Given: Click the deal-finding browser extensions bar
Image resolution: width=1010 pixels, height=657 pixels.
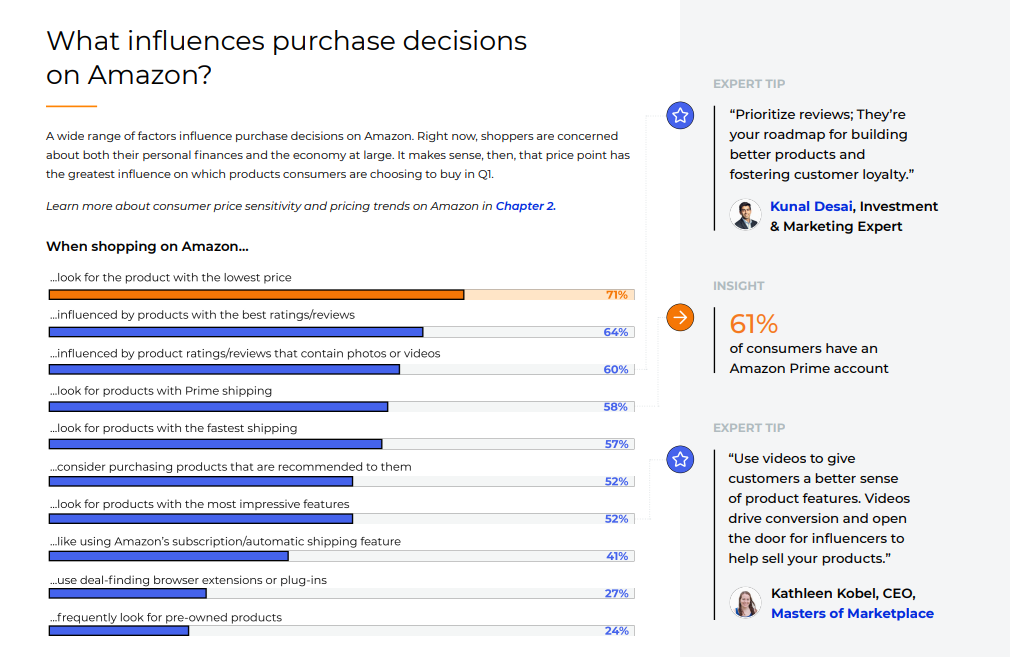Looking at the screenshot, I should tap(127, 594).
